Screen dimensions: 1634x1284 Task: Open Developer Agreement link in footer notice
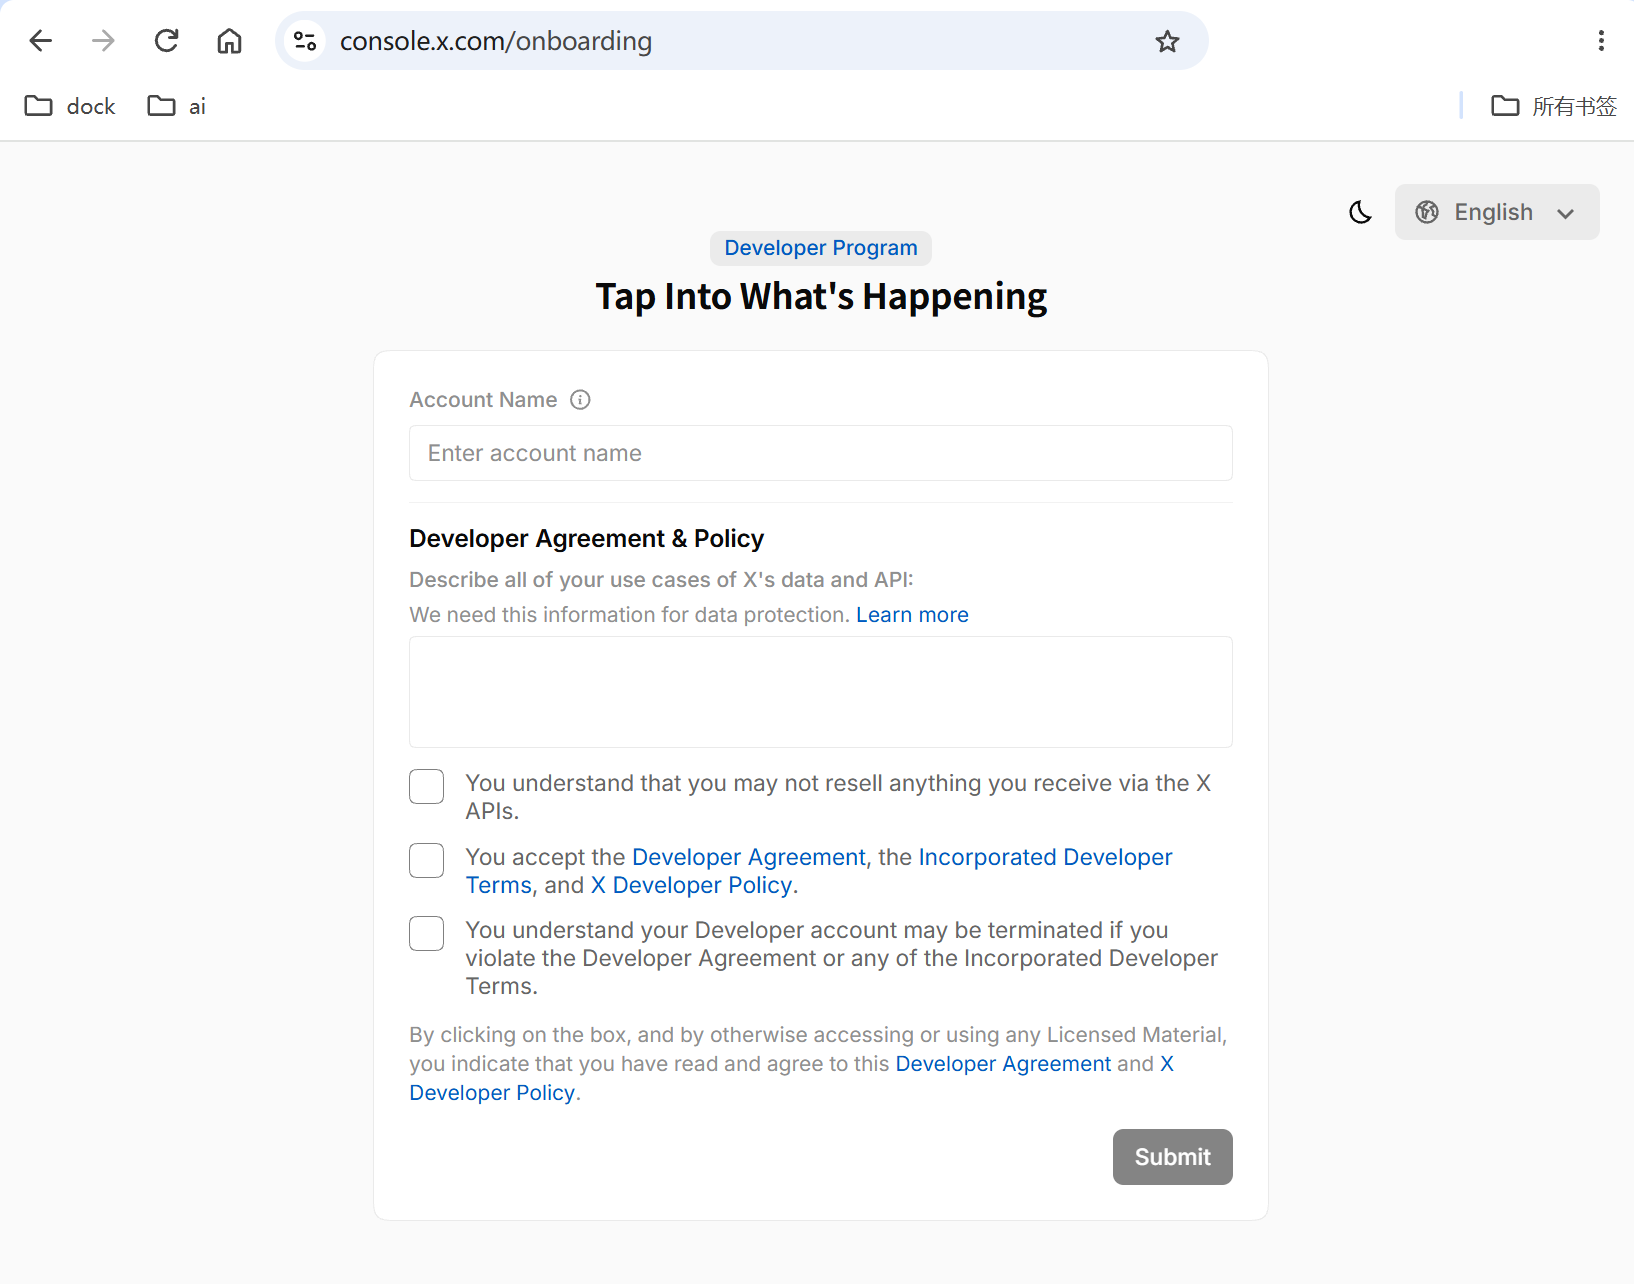(x=1003, y=1064)
